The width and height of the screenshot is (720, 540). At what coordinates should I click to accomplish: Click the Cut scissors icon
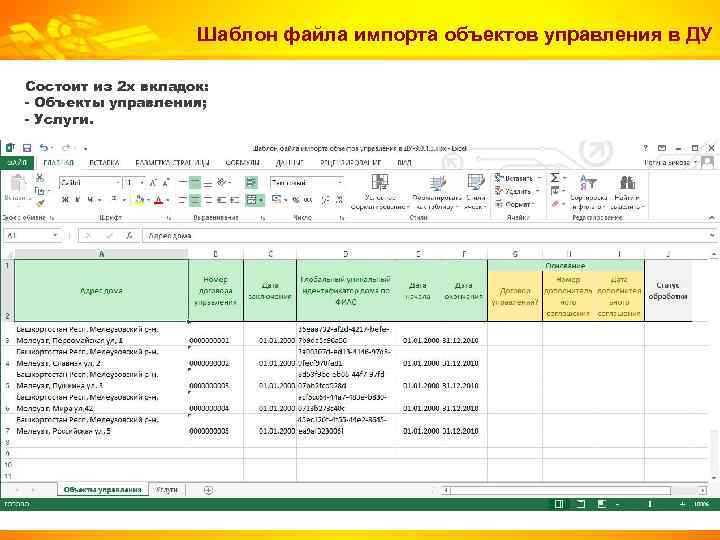40,178
